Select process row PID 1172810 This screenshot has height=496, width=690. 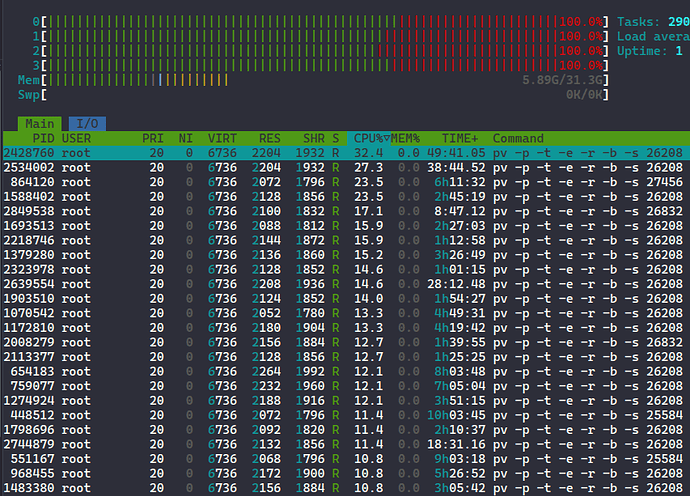point(346,327)
